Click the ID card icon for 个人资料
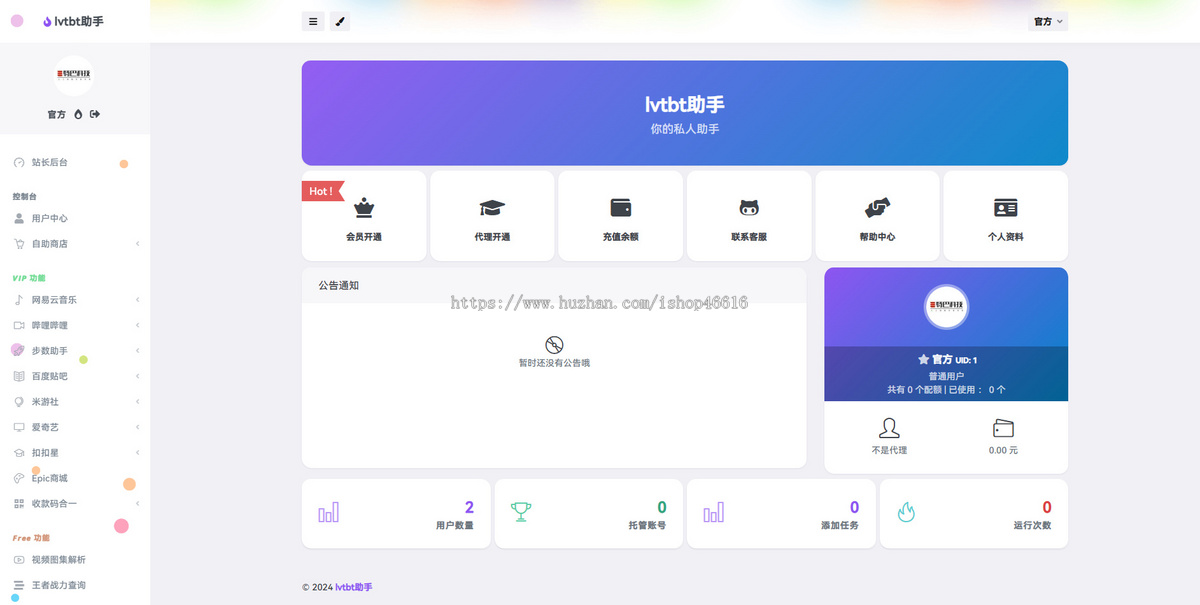This screenshot has height=605, width=1200. click(1006, 208)
